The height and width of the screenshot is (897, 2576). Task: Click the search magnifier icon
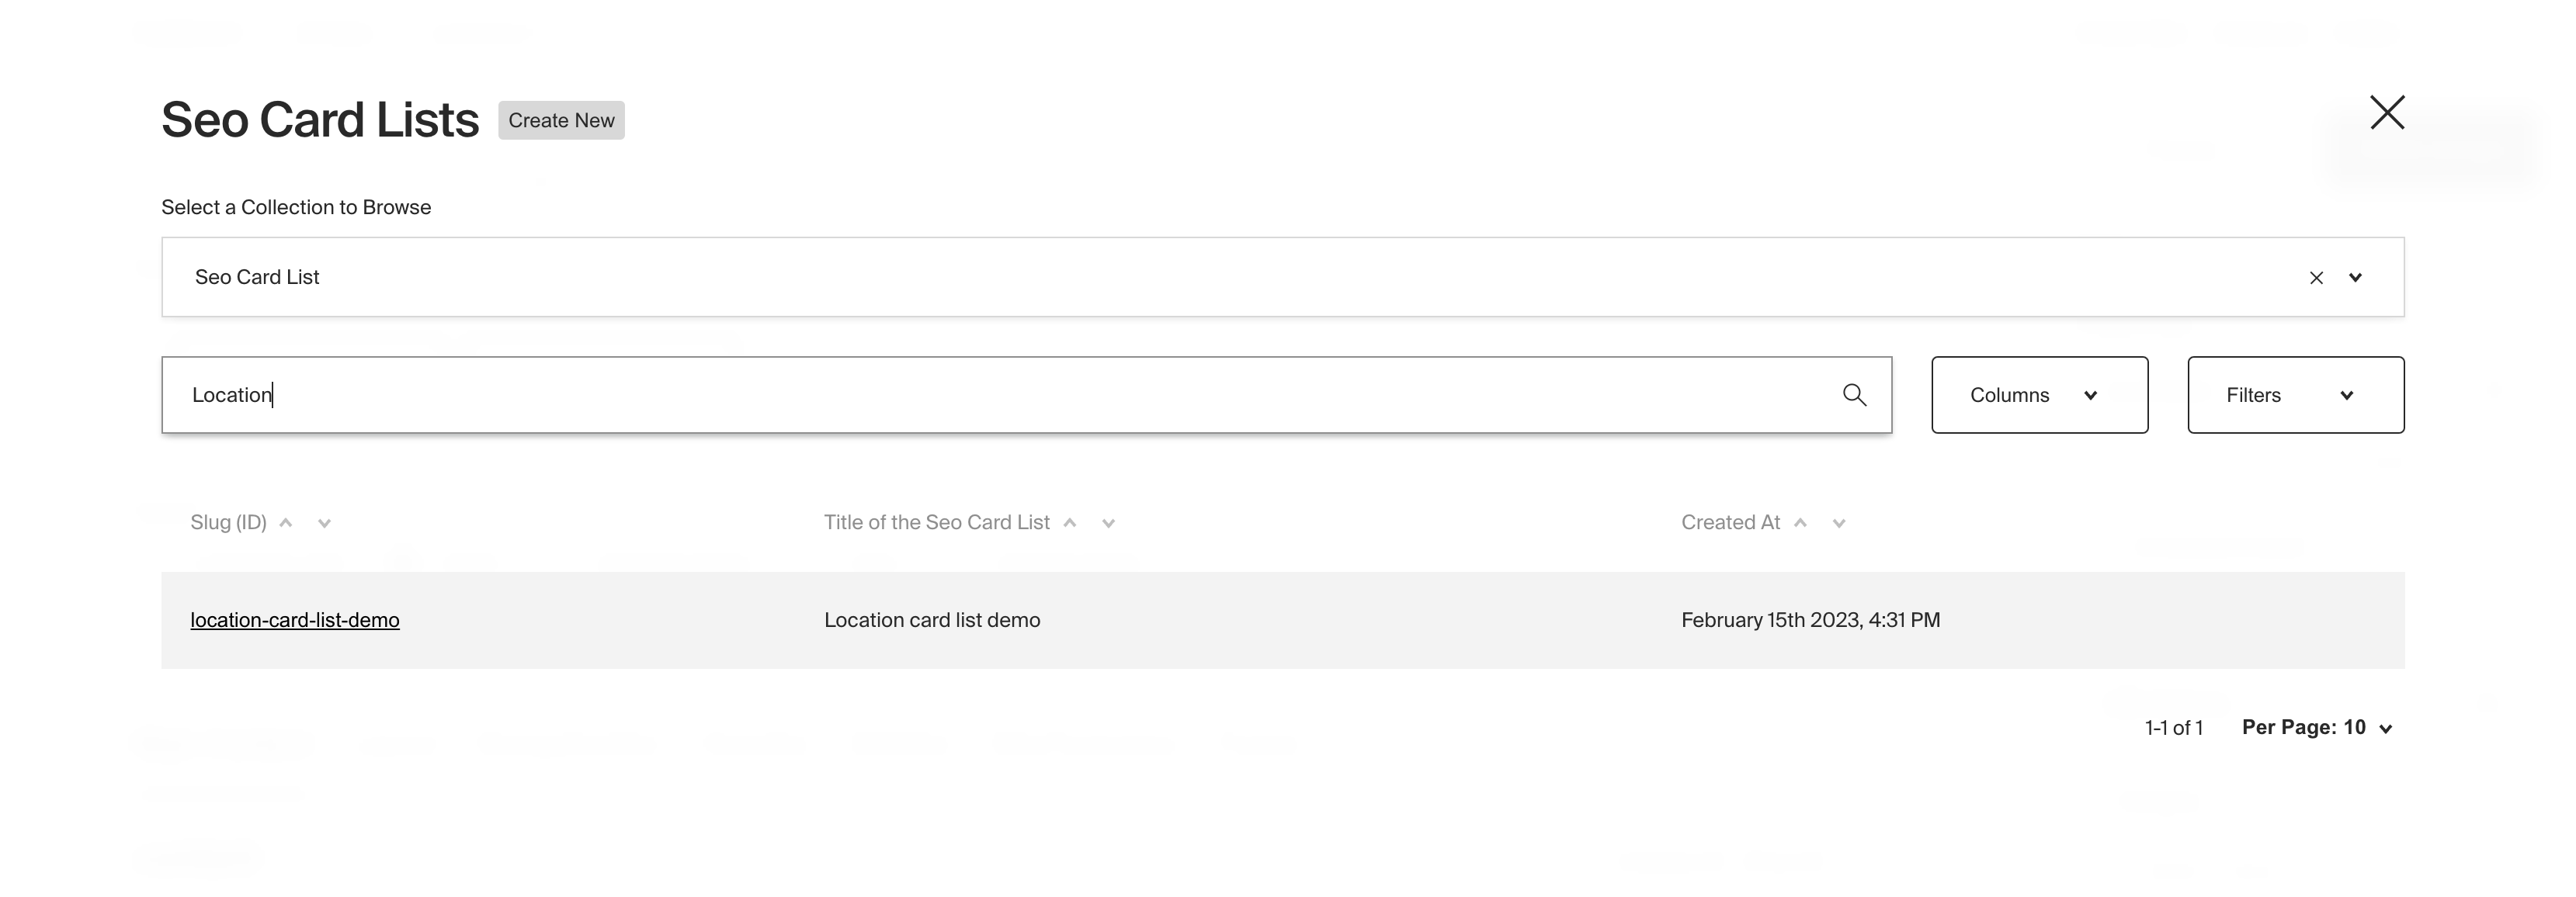pyautogui.click(x=1854, y=394)
